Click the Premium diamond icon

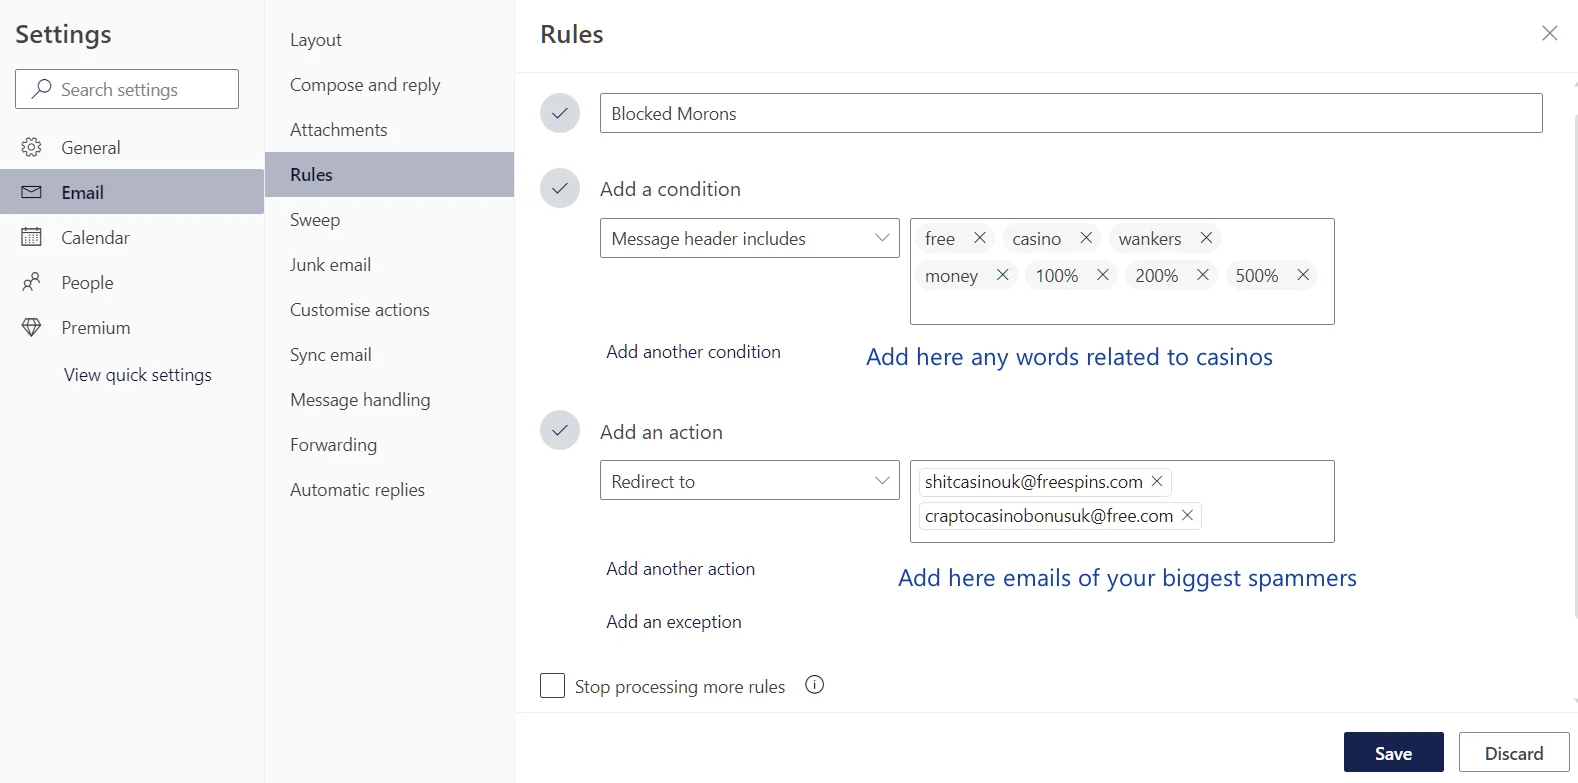point(32,327)
